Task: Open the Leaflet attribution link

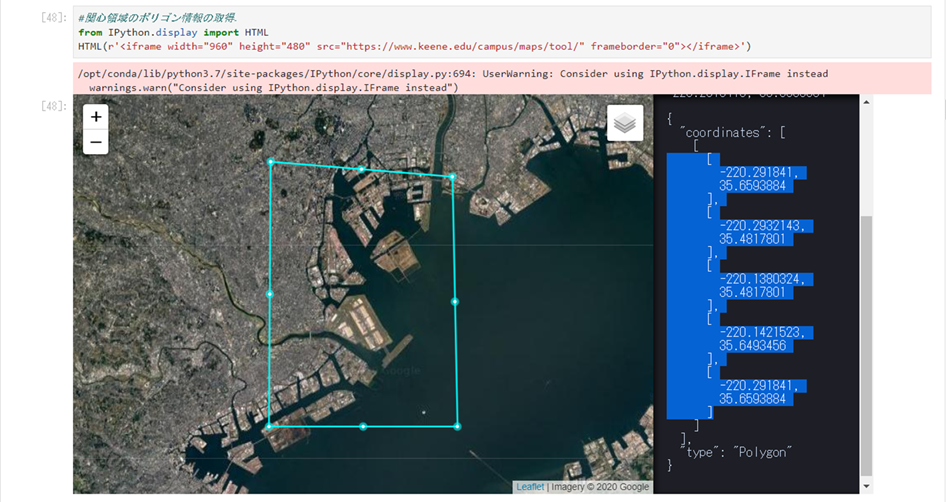Action: (x=530, y=486)
